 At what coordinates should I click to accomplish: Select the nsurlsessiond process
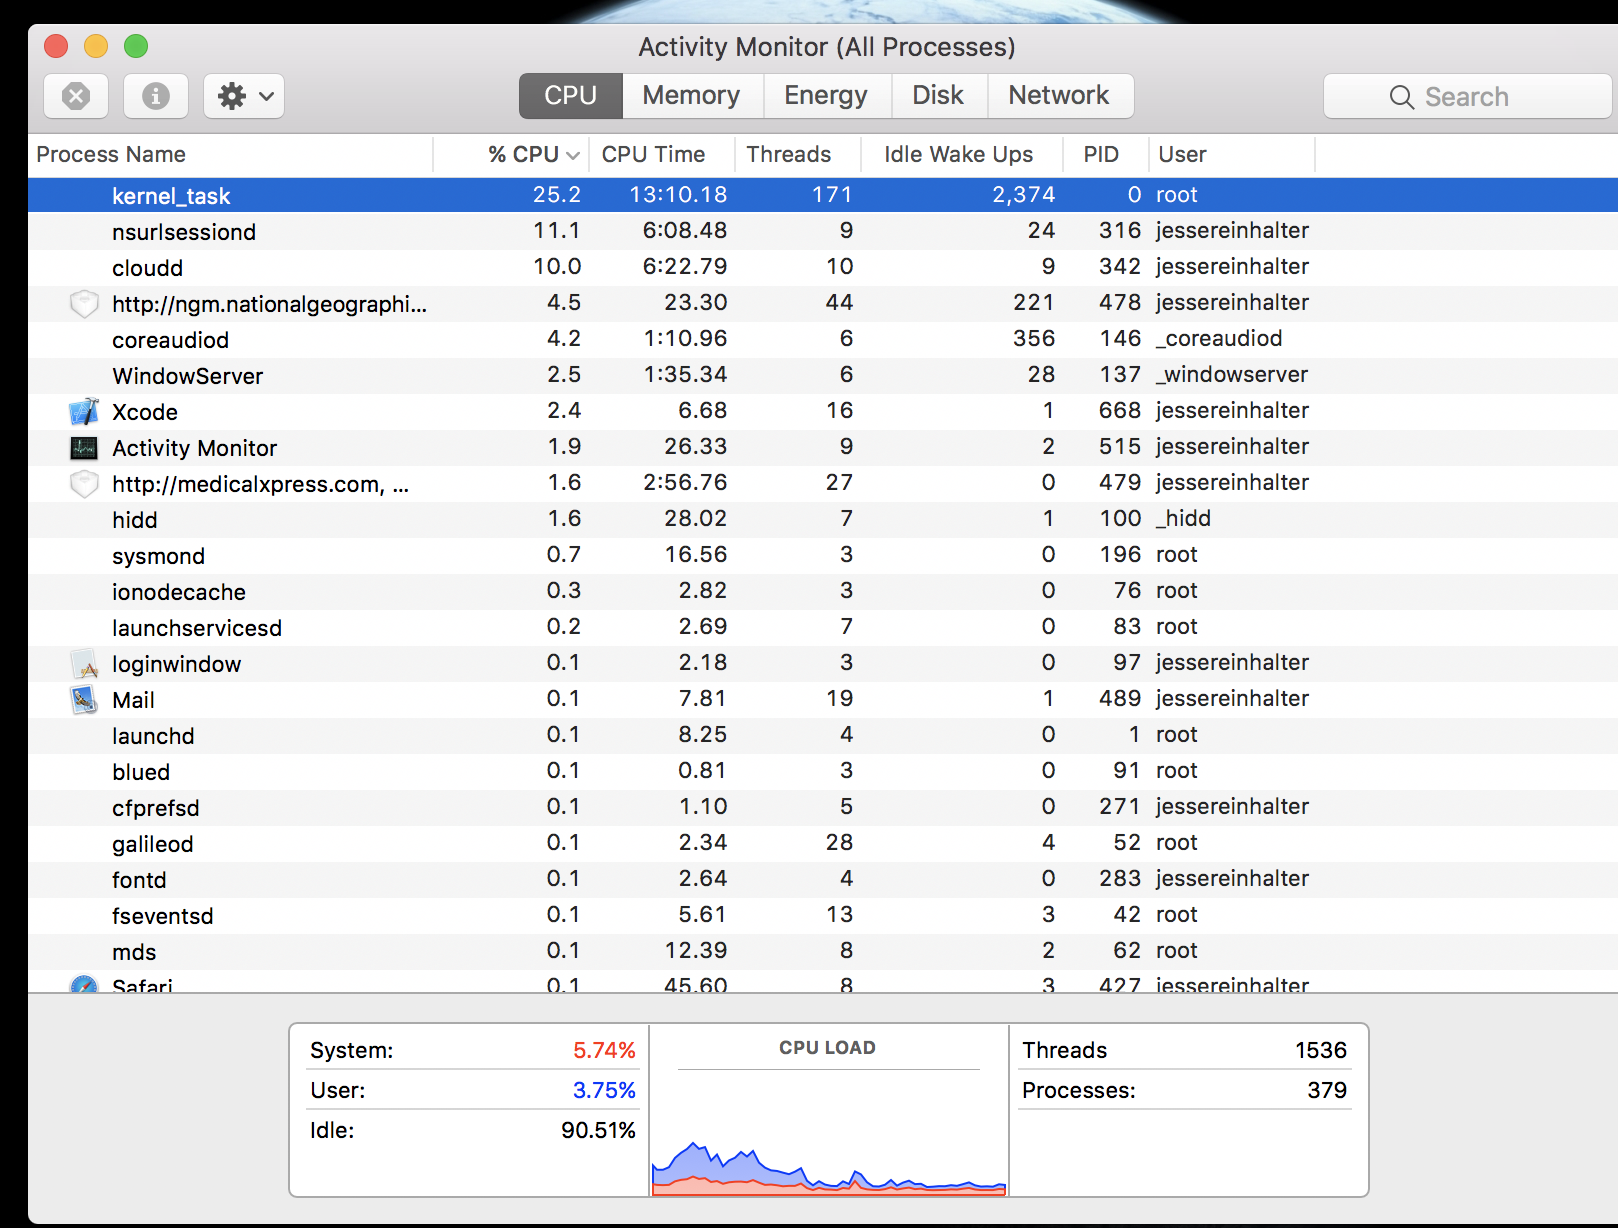pyautogui.click(x=822, y=231)
